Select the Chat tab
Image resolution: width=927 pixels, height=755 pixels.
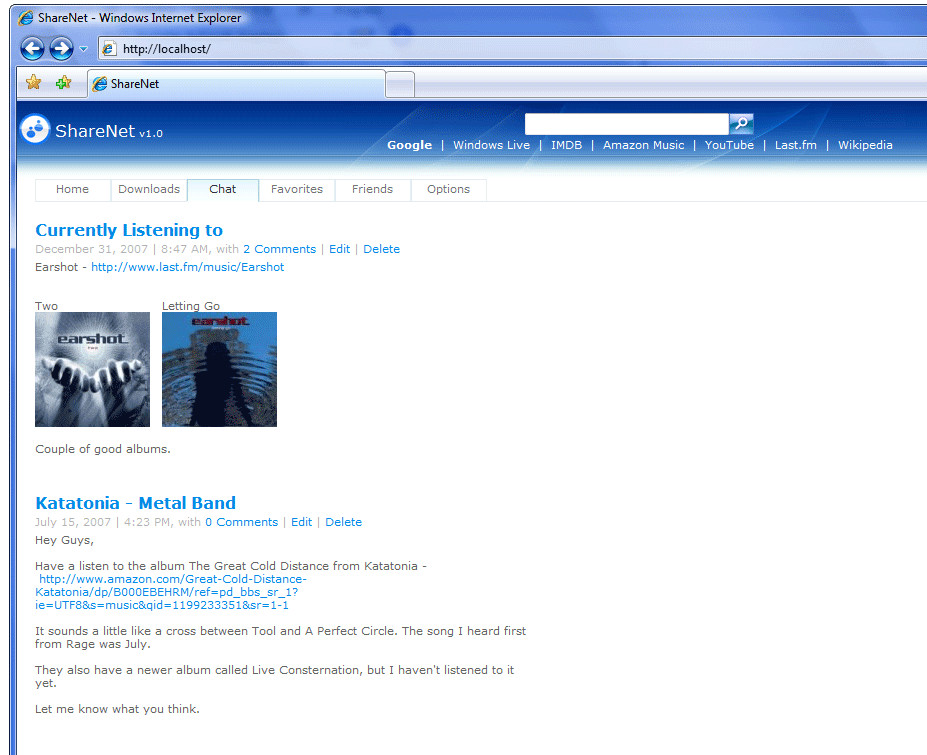click(x=223, y=190)
